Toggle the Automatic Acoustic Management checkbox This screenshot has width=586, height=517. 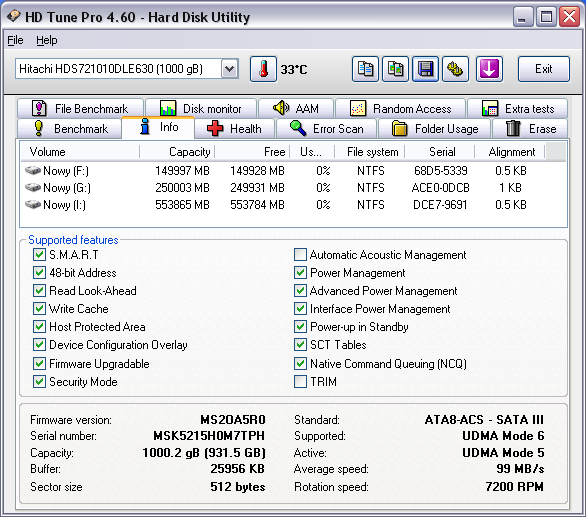(300, 255)
